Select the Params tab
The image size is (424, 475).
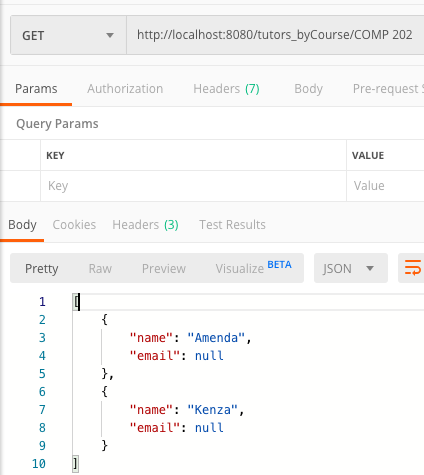coord(36,89)
